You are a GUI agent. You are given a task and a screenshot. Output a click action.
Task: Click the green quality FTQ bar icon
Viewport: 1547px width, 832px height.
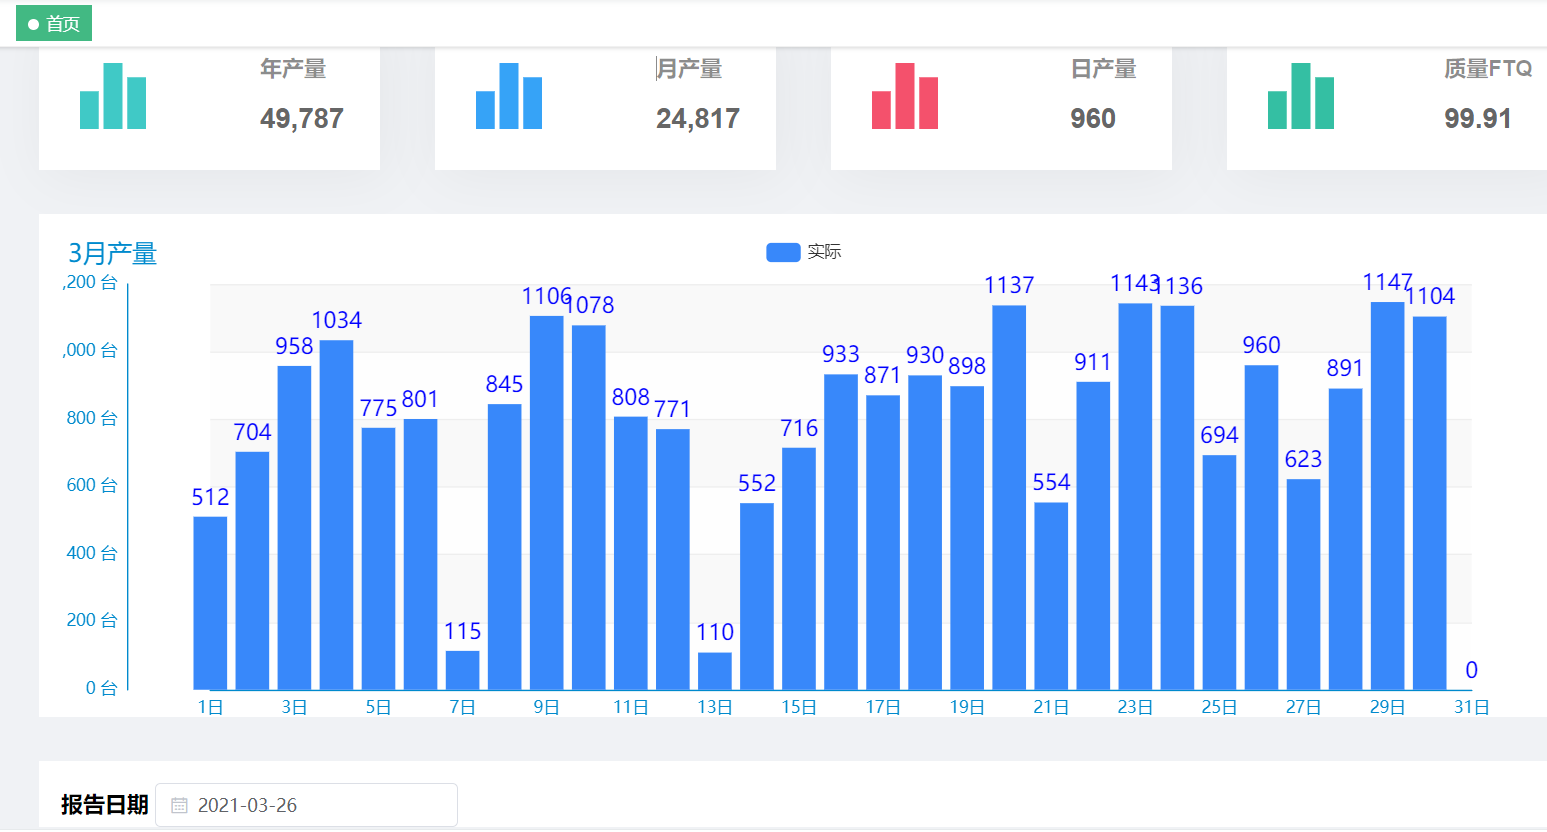click(x=1301, y=97)
